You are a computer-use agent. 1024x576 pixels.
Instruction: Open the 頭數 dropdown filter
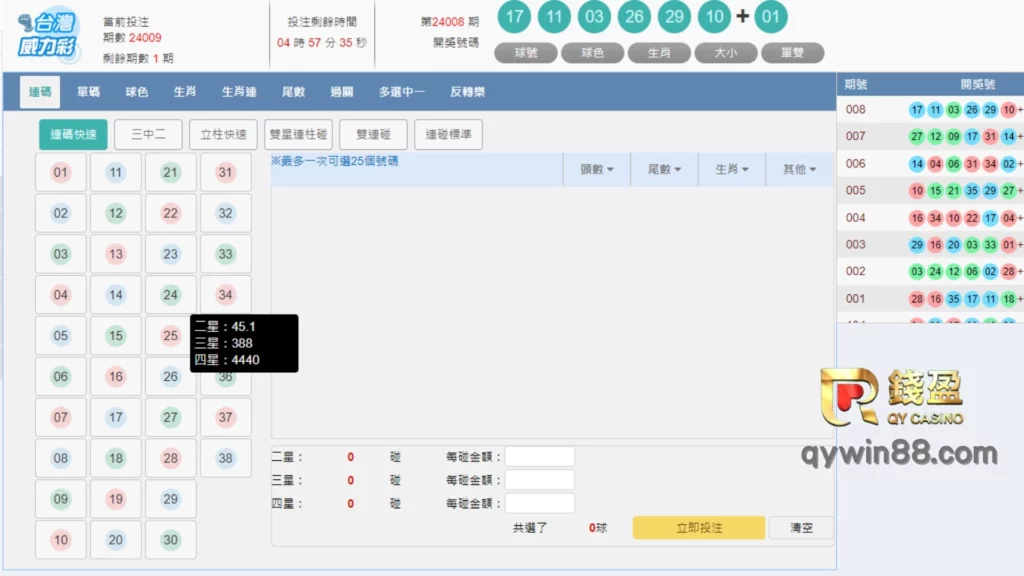(597, 170)
